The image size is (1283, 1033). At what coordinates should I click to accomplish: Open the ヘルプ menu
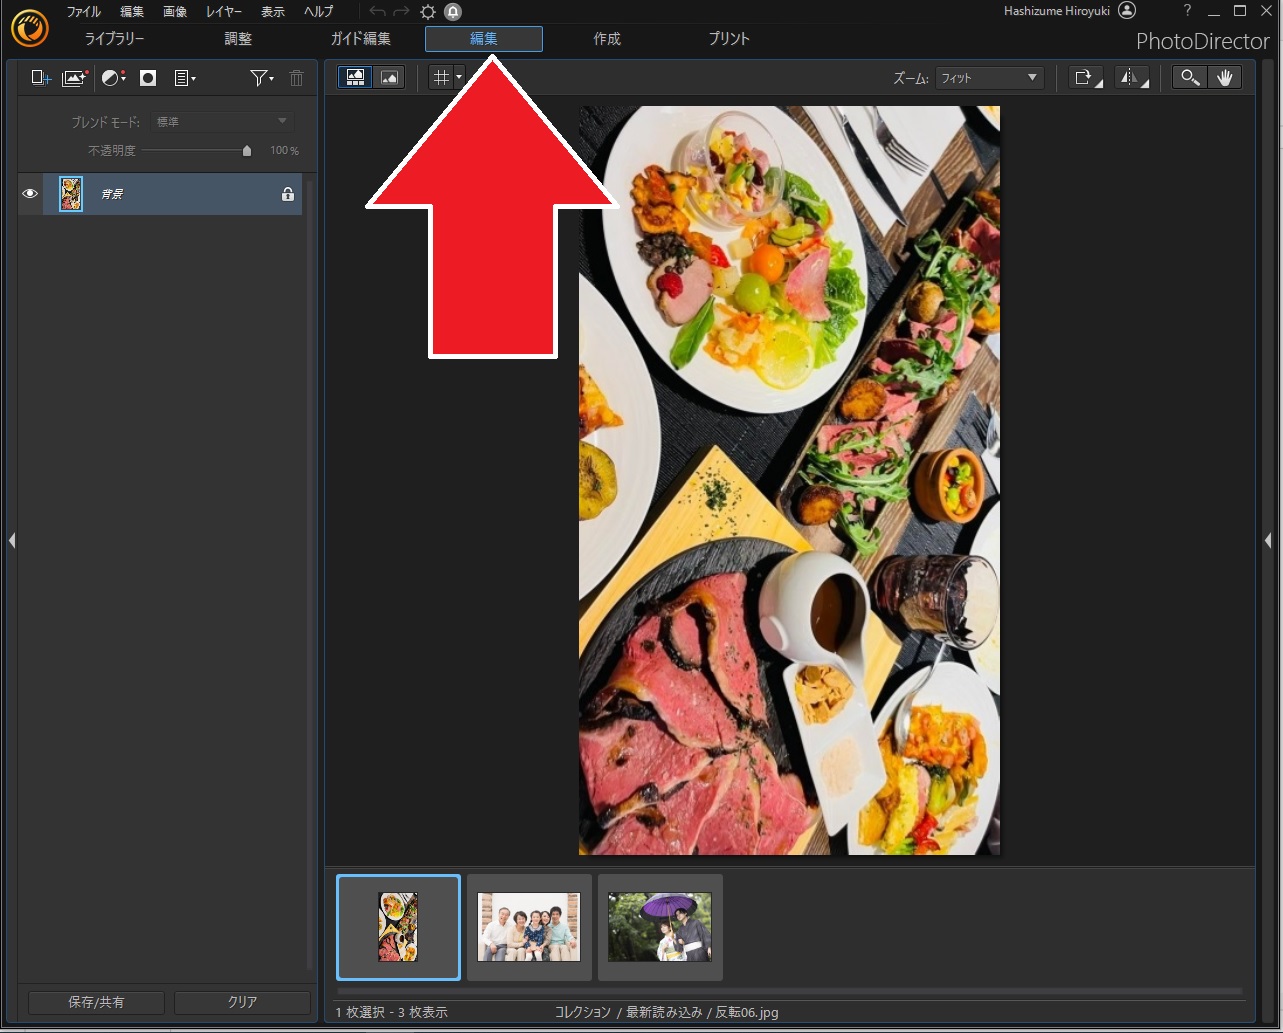click(x=319, y=12)
